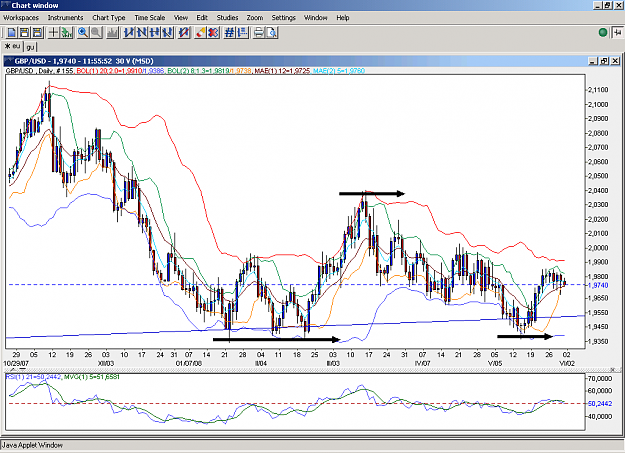Click the MAE(1) 12 legend label
625x453 pixels.
point(282,71)
